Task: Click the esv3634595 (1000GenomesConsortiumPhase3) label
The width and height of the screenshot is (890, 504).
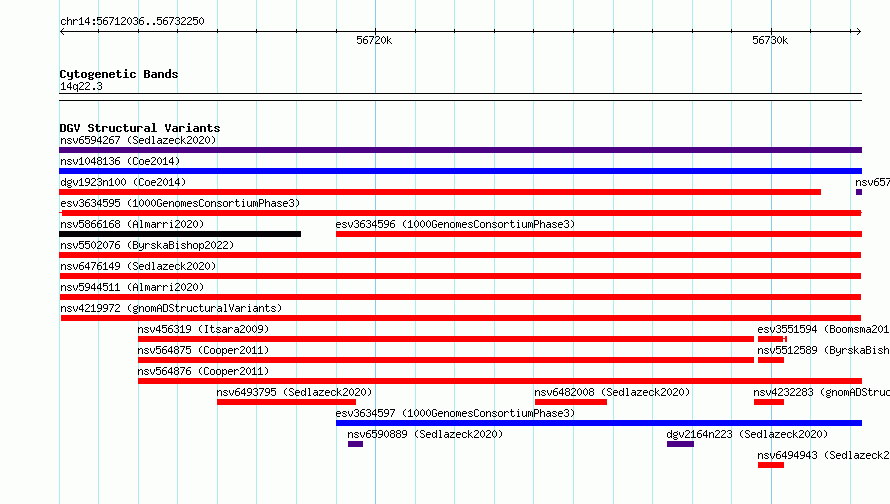Action: click(180, 203)
